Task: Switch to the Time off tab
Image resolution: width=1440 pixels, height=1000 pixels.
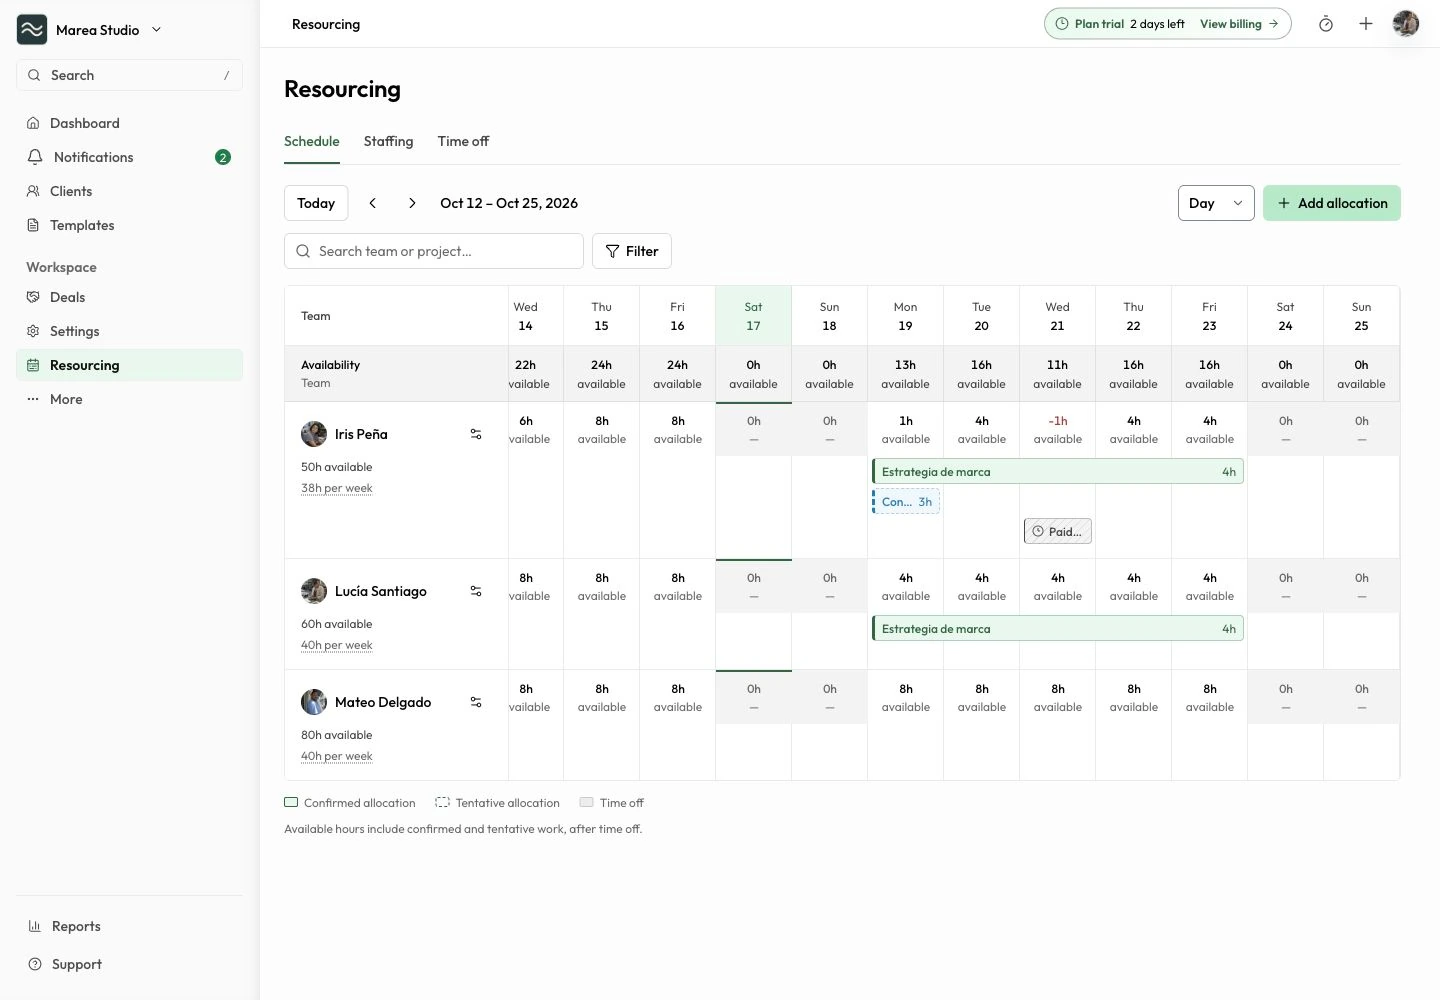Action: point(463,141)
